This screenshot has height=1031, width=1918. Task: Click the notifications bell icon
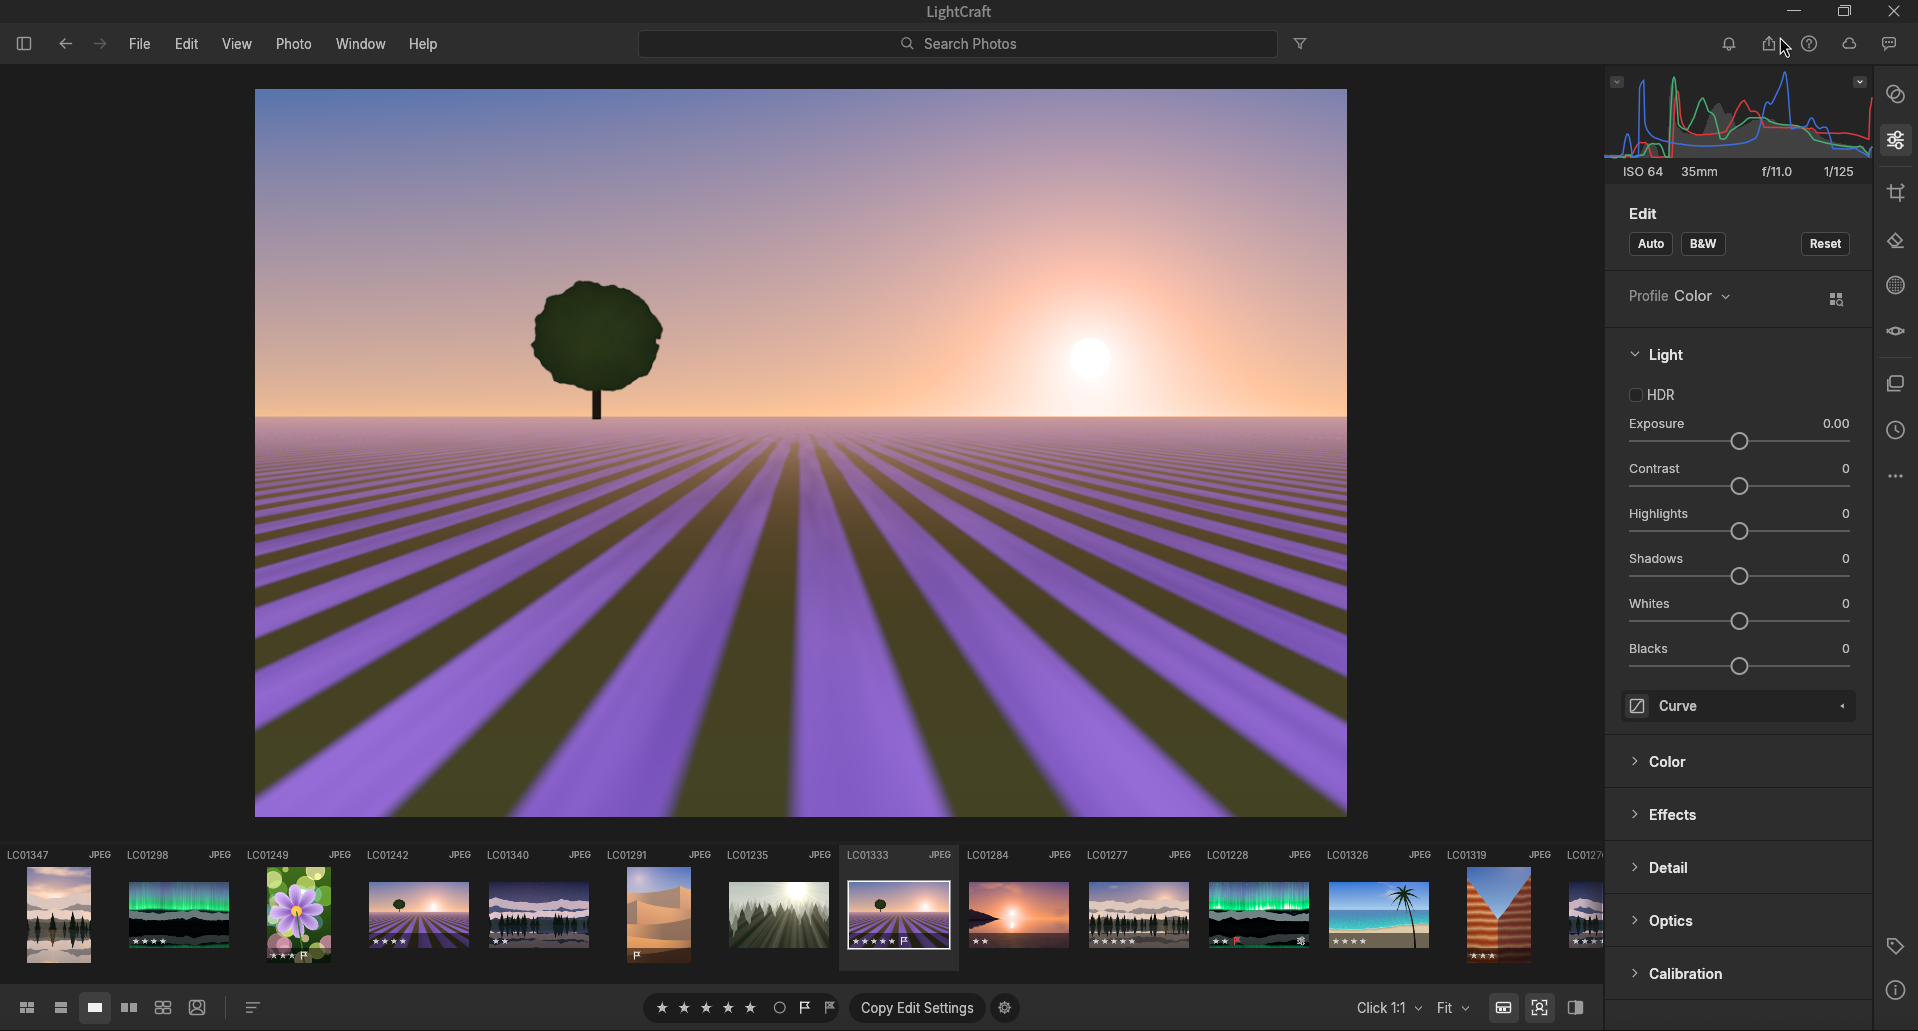click(x=1729, y=44)
